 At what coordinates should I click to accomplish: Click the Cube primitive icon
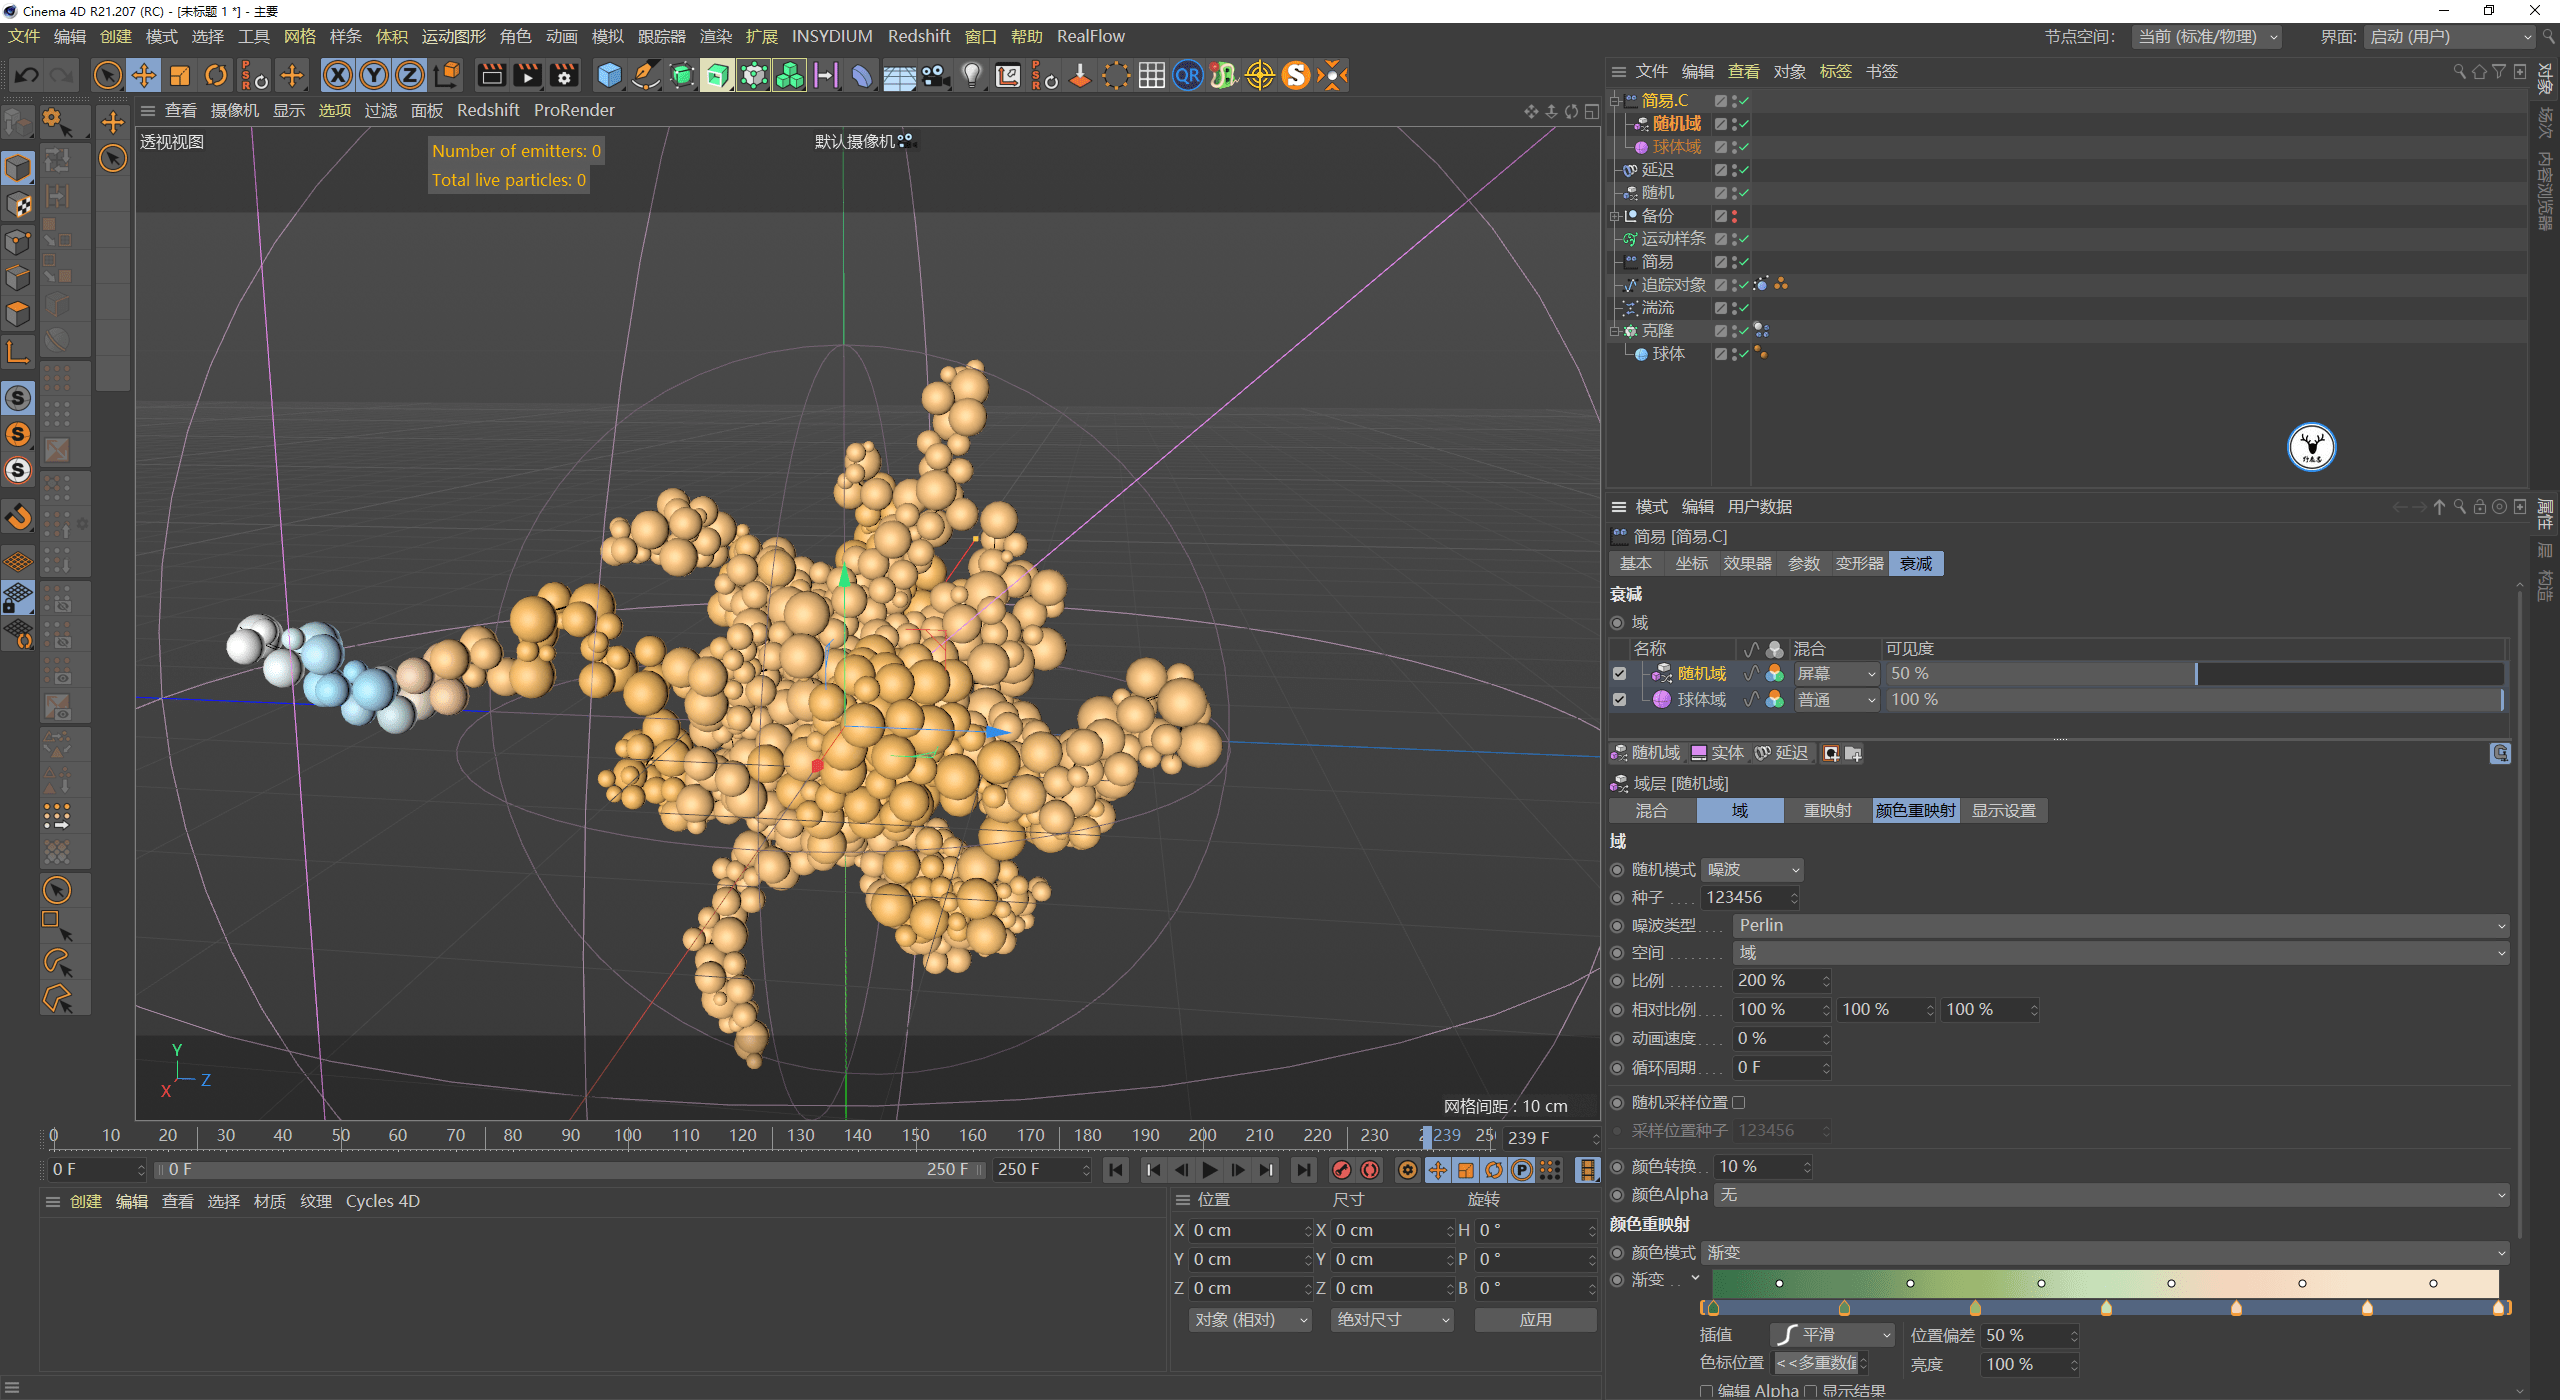[x=608, y=75]
